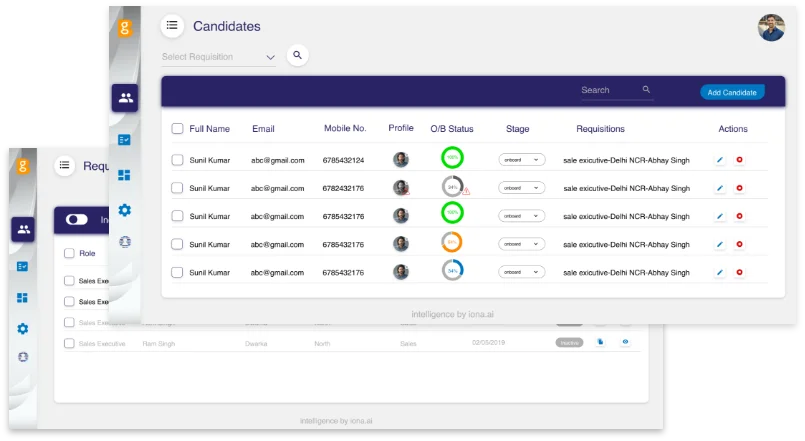Click the eye icon in the Ram Singh row
The height and width of the screenshot is (441, 805).
(625, 342)
